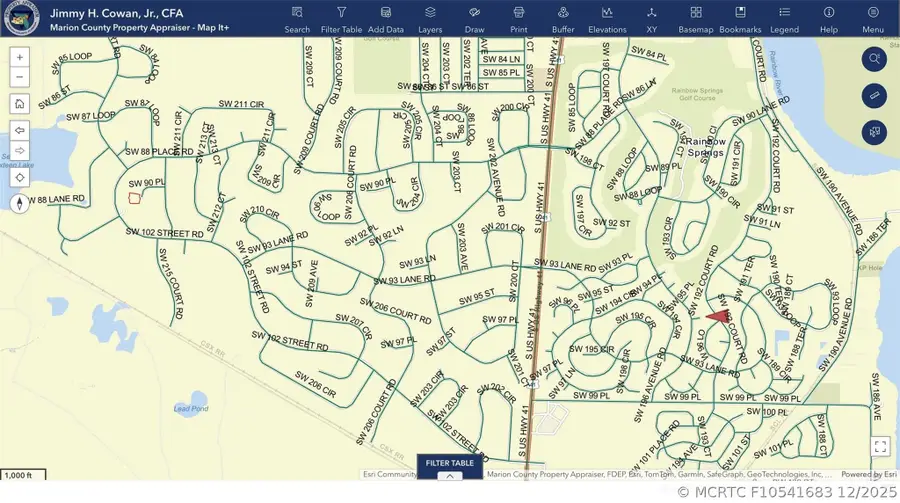Click the Marion County Property Appraiser logo
The image size is (900, 503).
coord(22,19)
